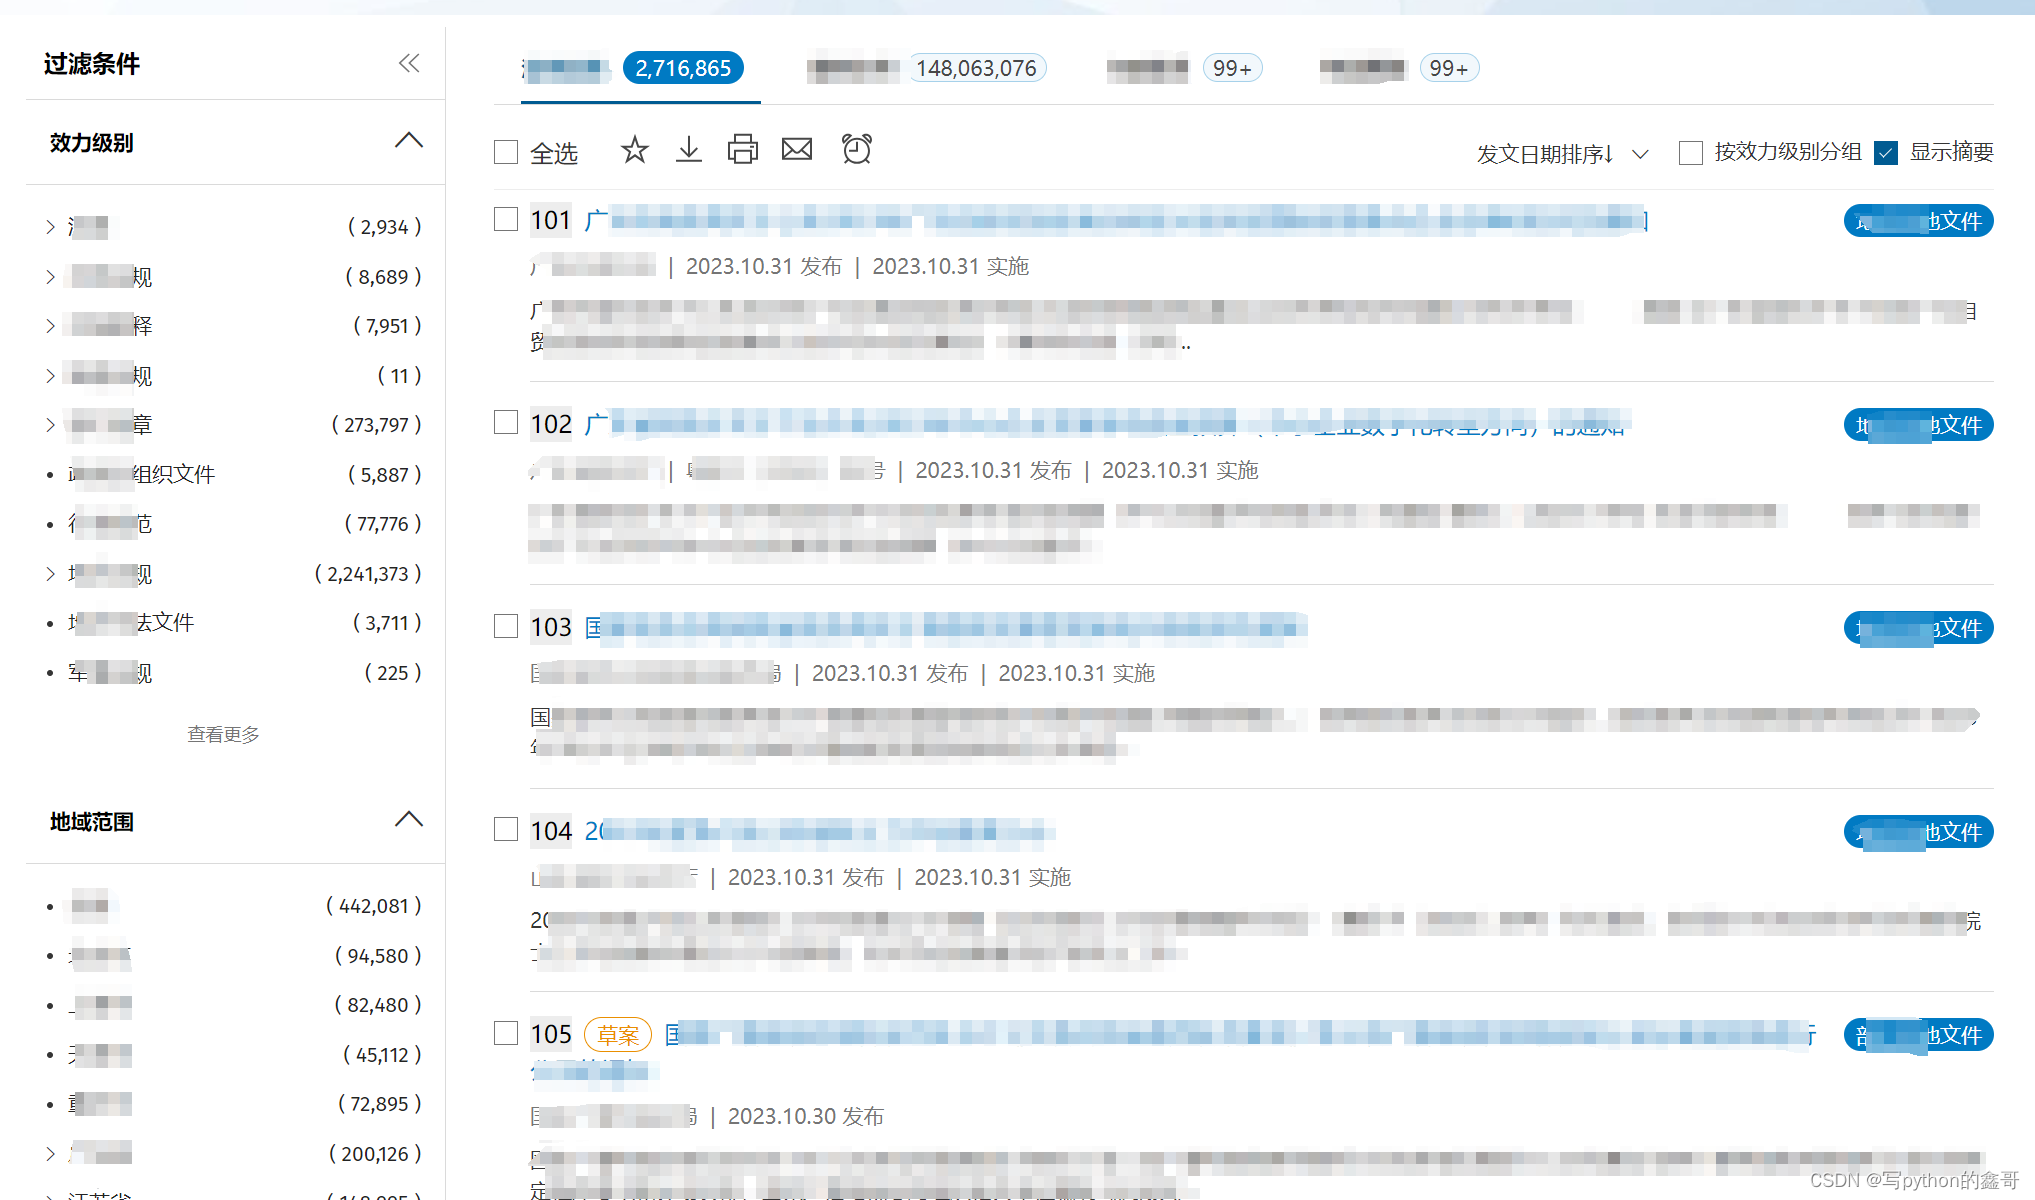Click 查看更多 to show more levels
The image size is (2035, 1200).
pyautogui.click(x=223, y=735)
